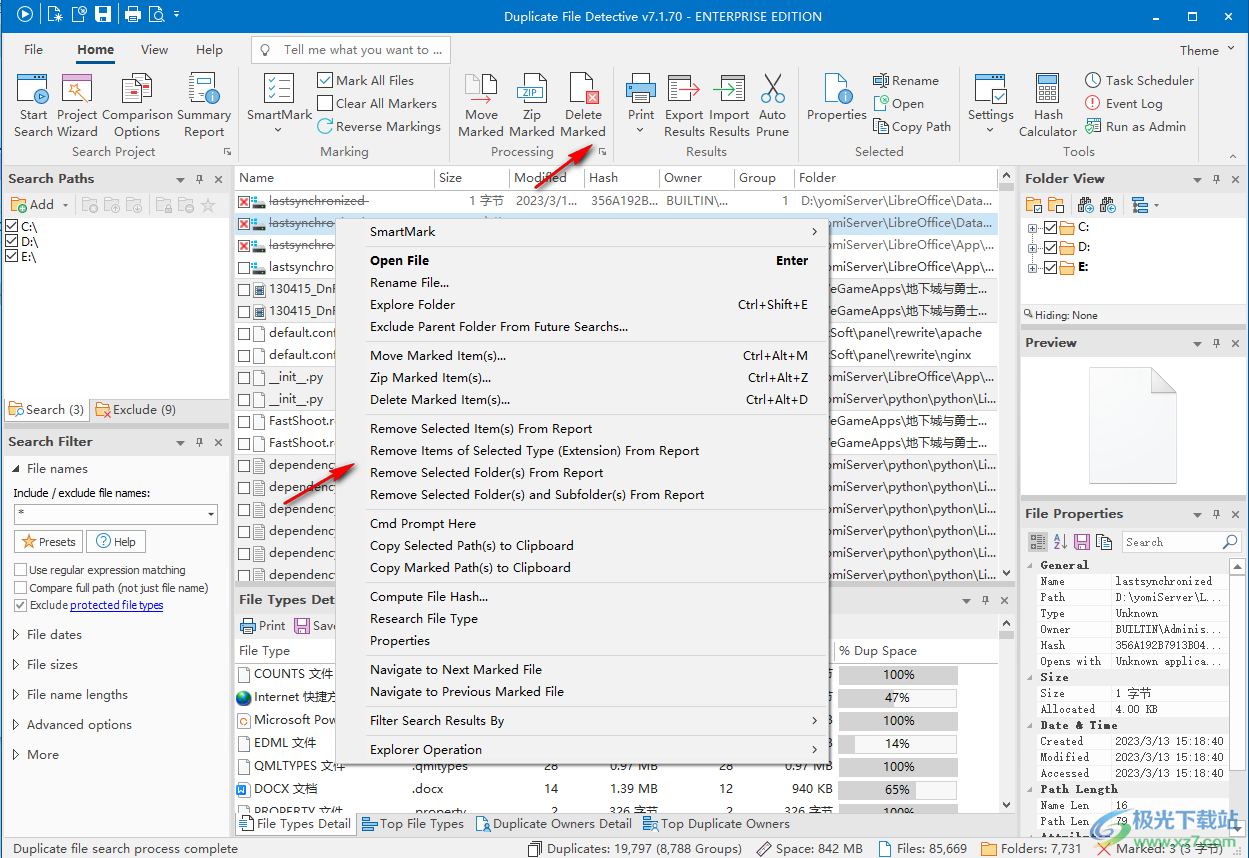Screen dimensions: 1249x858
Task: Click Copy Path in ribbon
Action: 911,127
